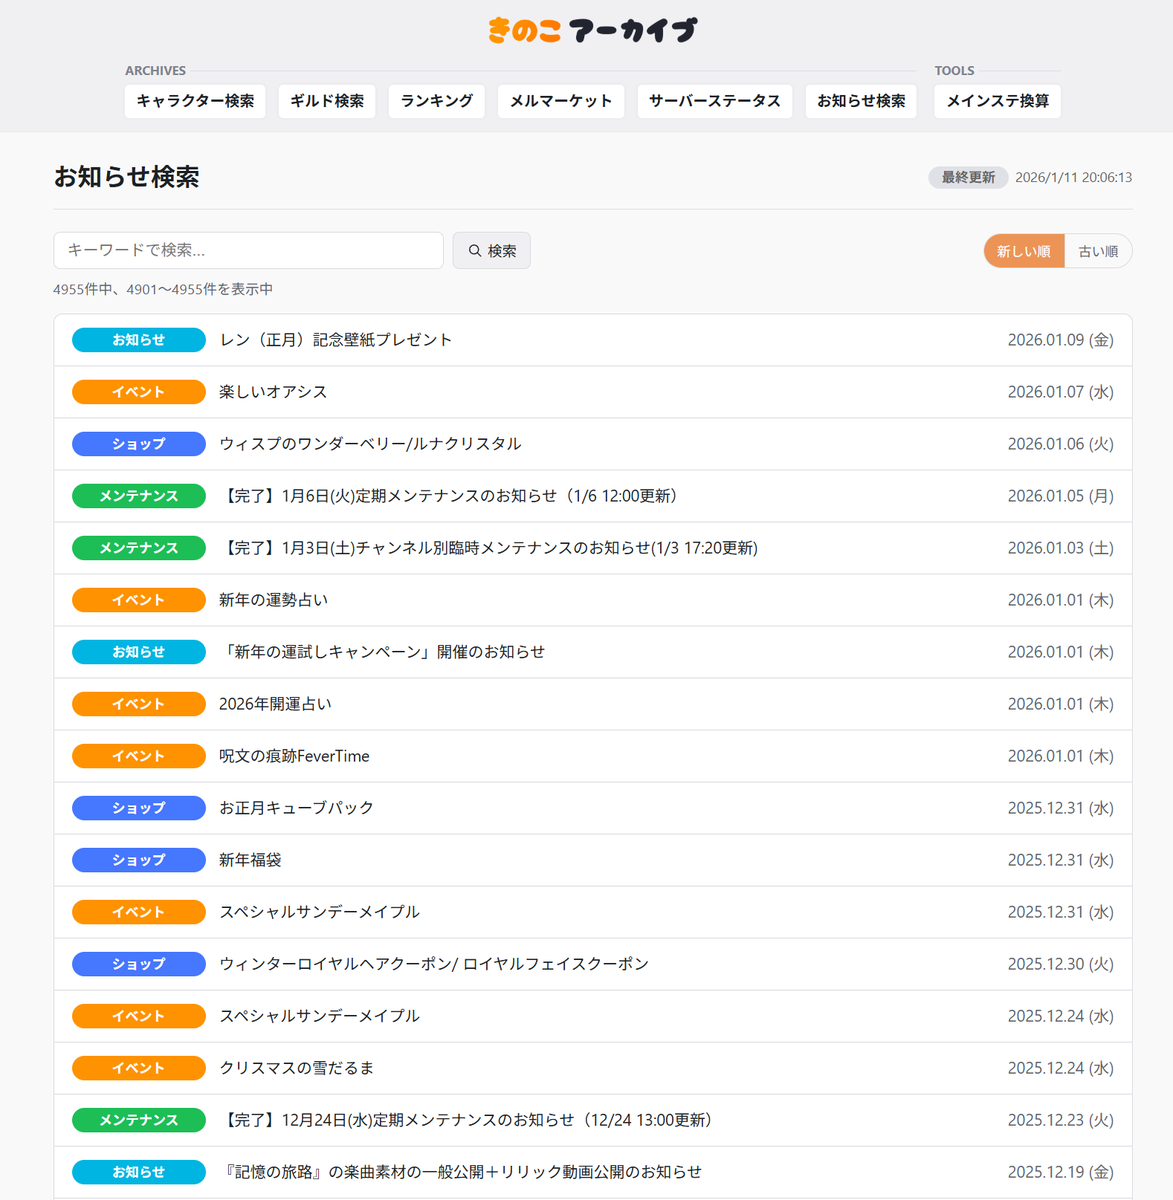
Task: Open 新年福袋 shop entry
Action: (593, 860)
